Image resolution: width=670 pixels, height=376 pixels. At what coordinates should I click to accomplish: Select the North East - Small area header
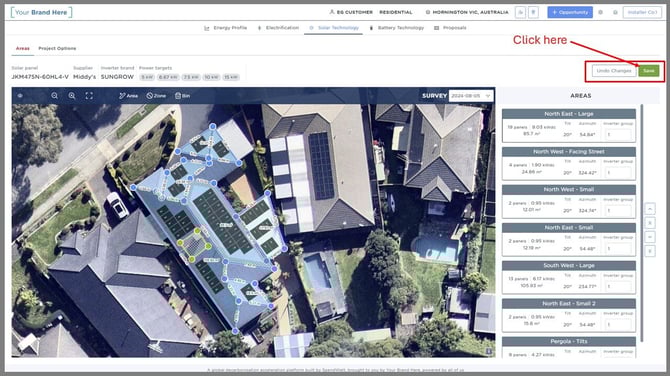(x=569, y=227)
